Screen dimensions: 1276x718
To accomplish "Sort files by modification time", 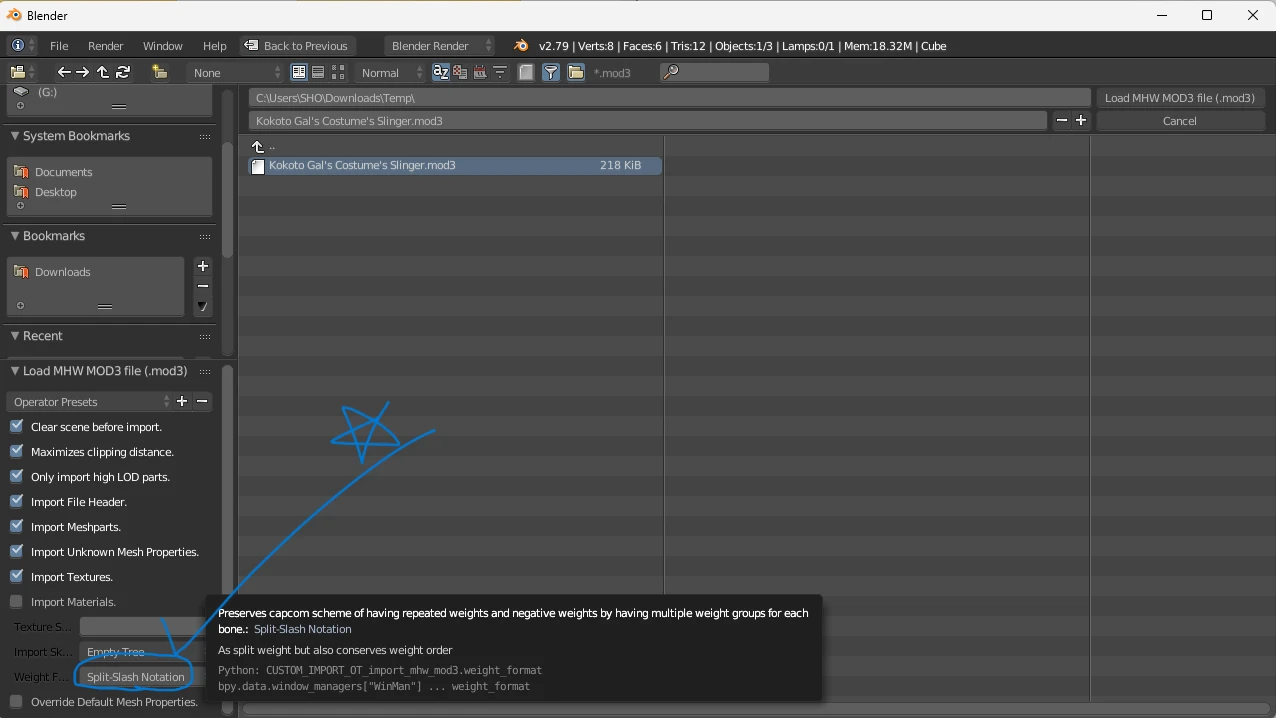I will coord(480,72).
